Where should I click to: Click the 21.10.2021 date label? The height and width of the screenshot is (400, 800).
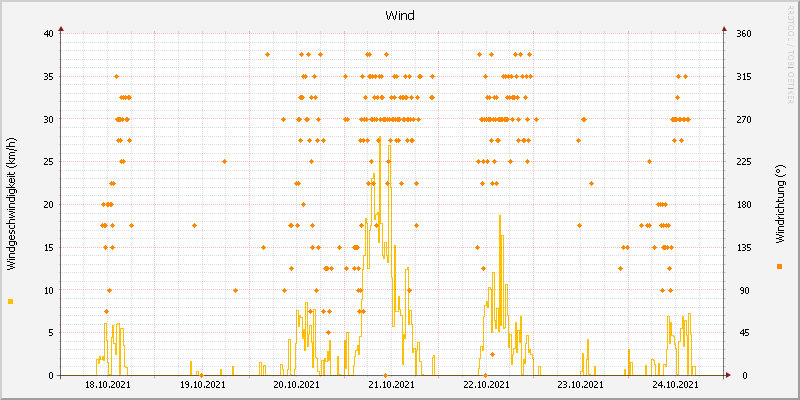click(x=391, y=385)
